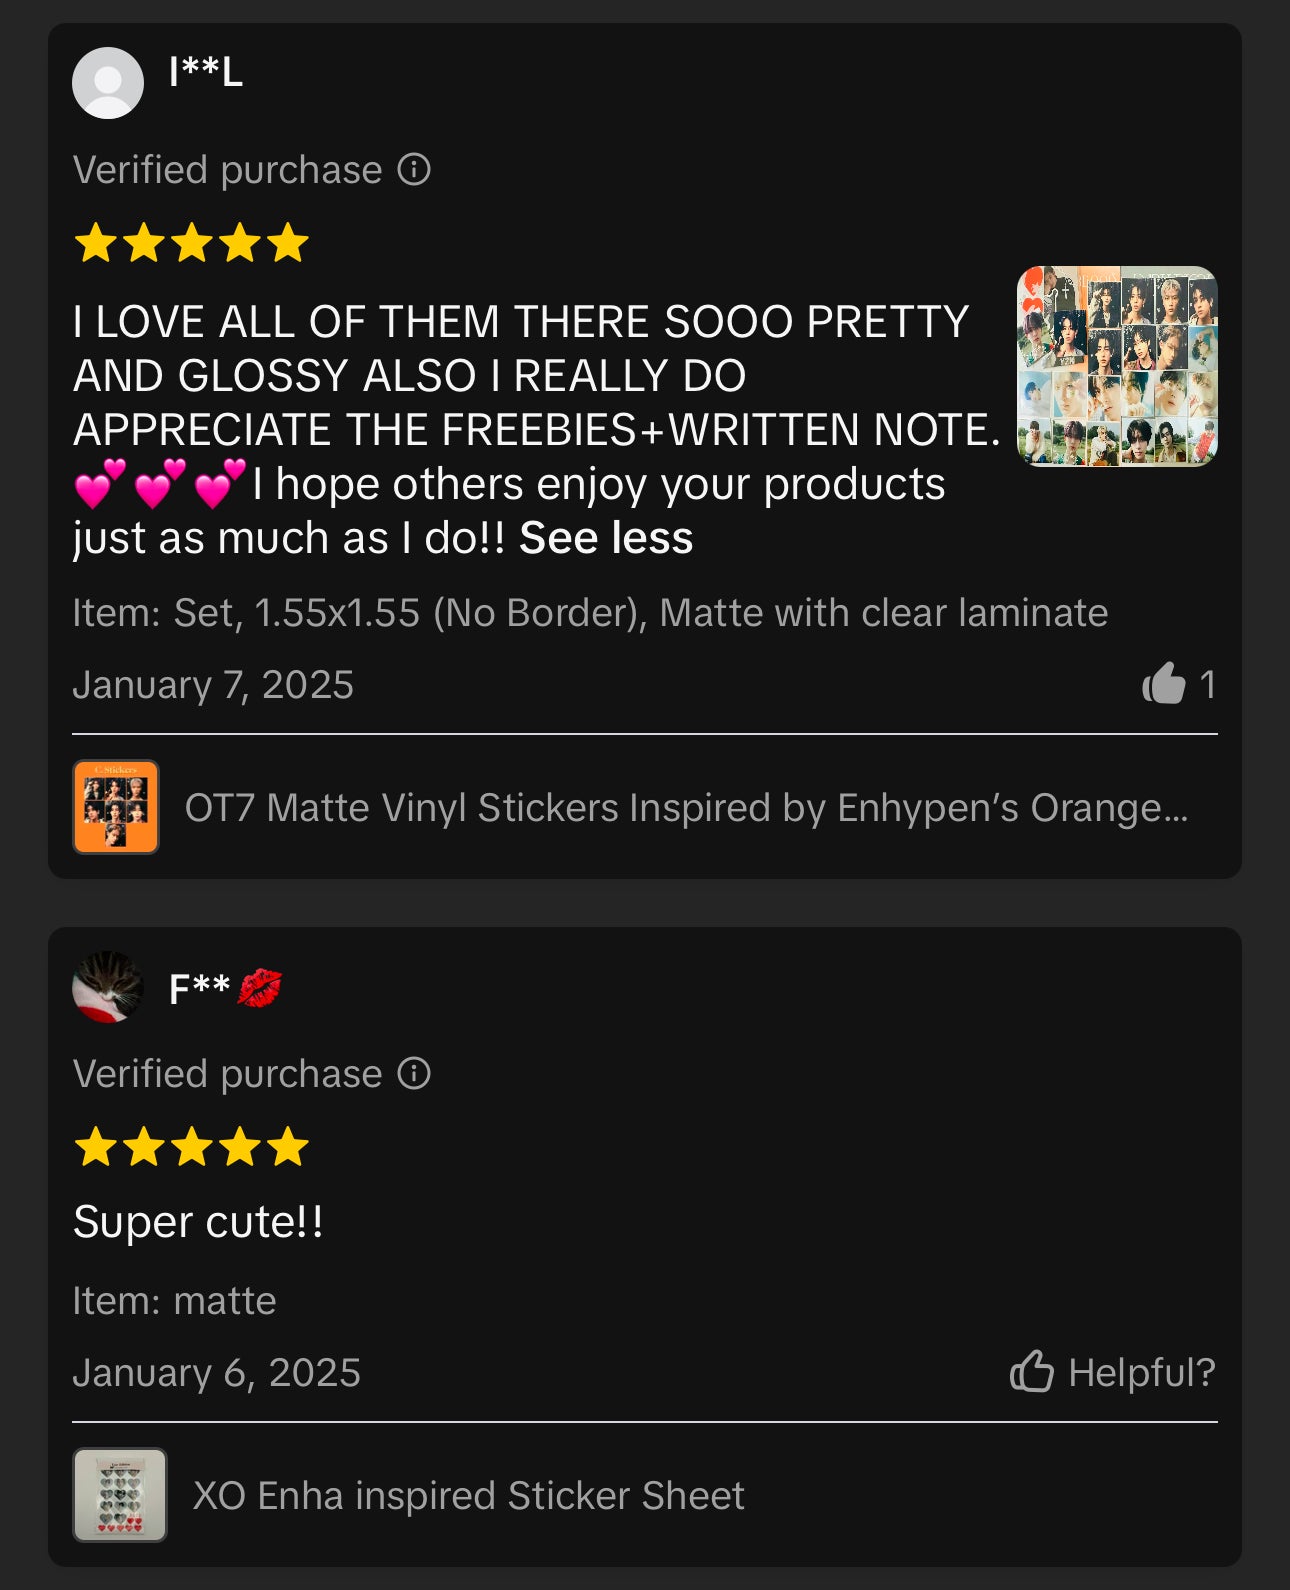
Task: Click the filled thumbs-up icon on I**L's review
Action: [1164, 684]
